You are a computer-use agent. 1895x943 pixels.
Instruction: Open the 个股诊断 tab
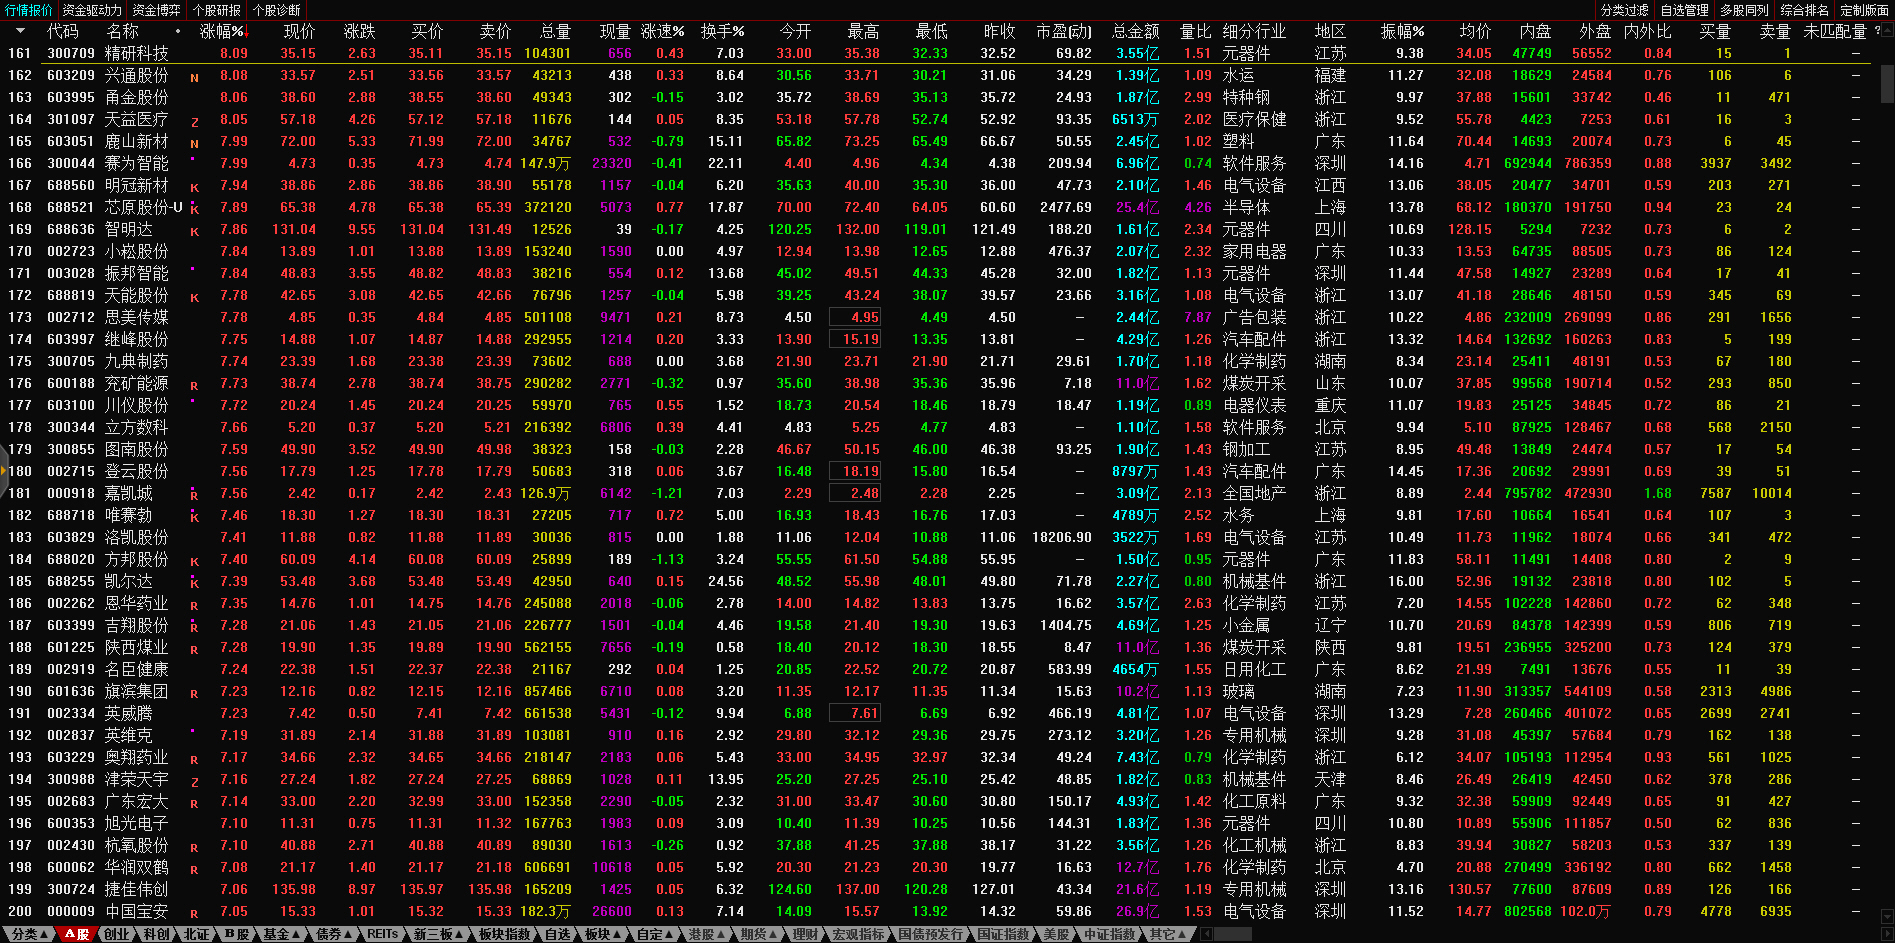pyautogui.click(x=277, y=10)
